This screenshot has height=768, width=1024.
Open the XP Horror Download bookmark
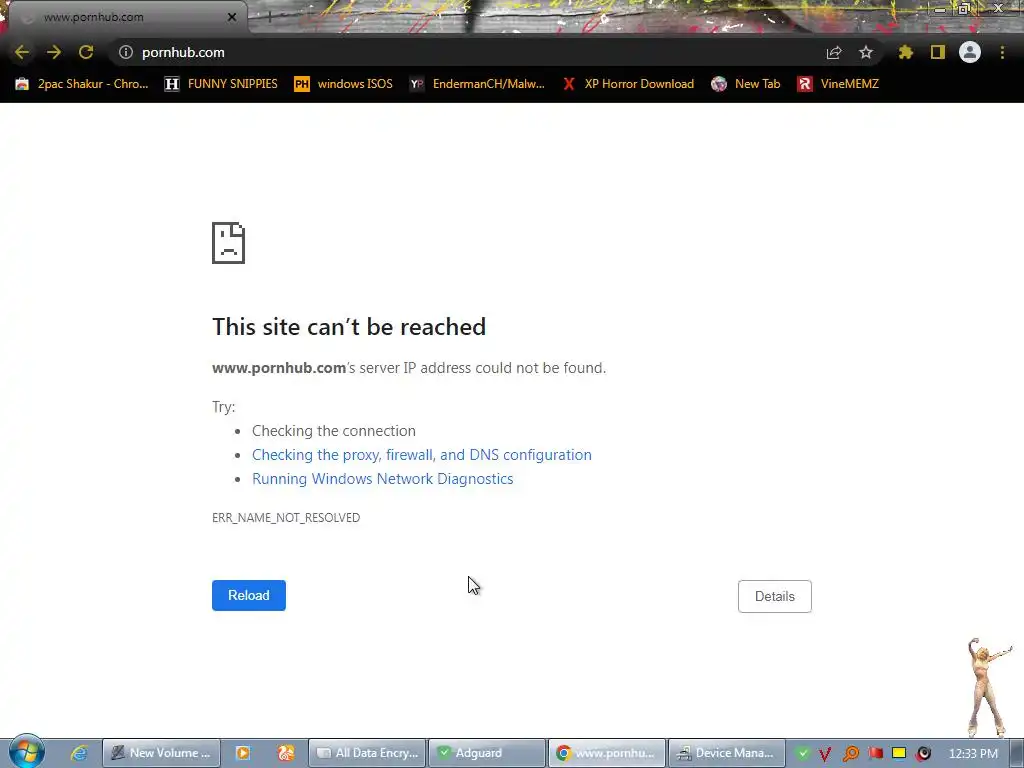[x=628, y=84]
